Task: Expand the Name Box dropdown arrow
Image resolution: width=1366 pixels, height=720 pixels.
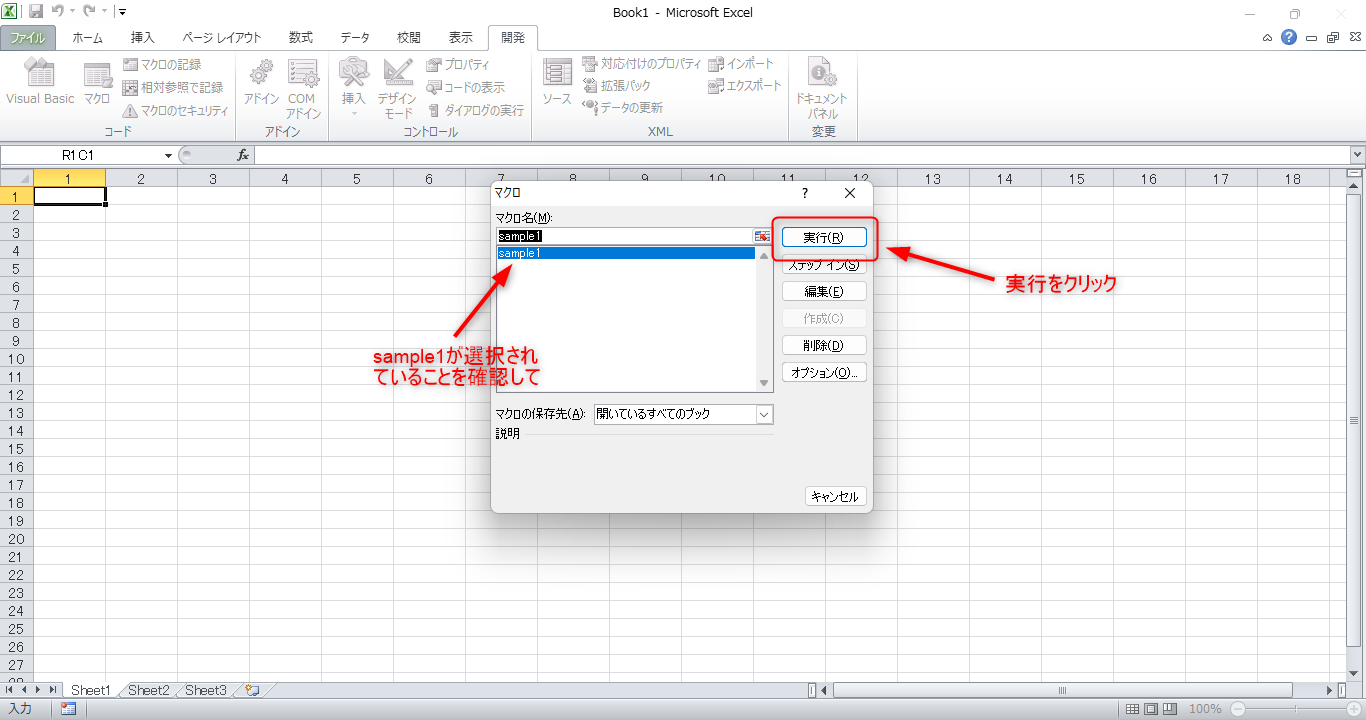Action: [x=168, y=156]
